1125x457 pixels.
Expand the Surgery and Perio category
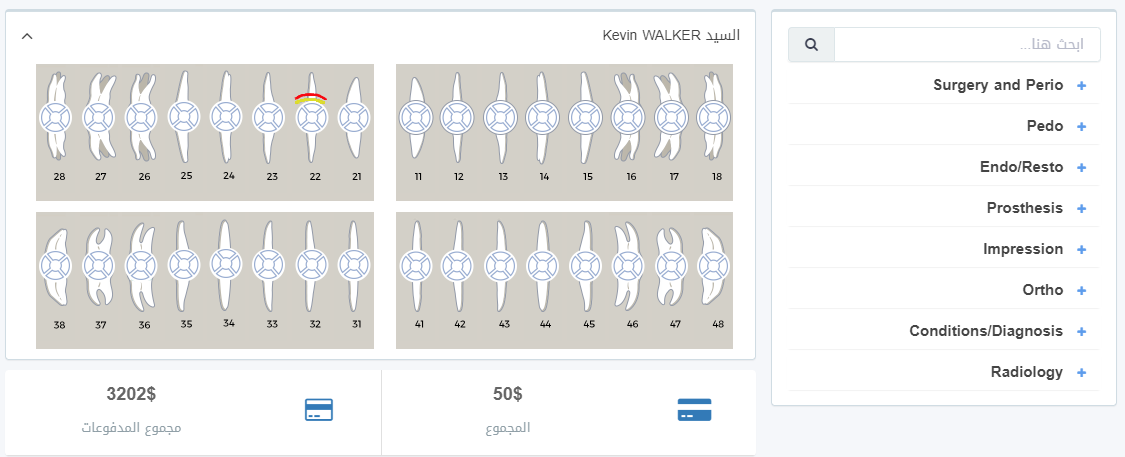click(x=1082, y=85)
